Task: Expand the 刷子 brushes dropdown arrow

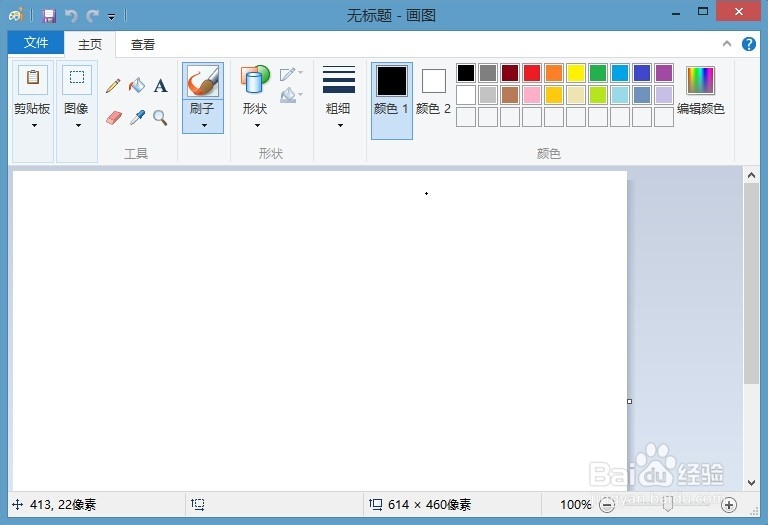Action: (x=204, y=125)
